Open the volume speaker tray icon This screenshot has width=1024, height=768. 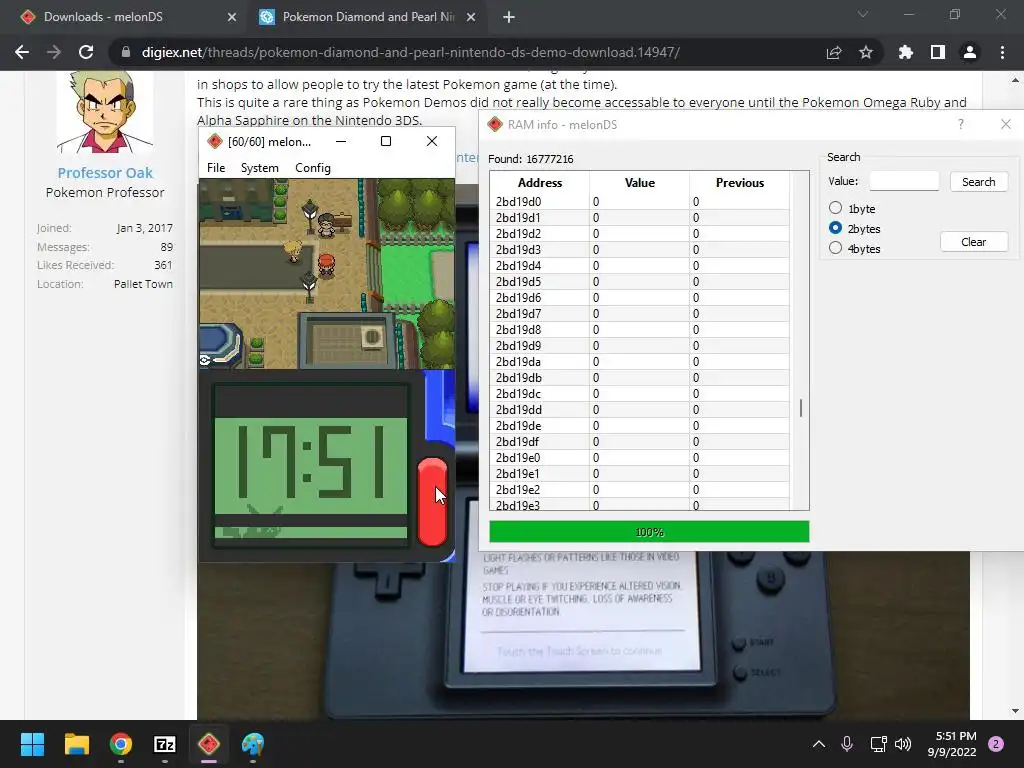[x=903, y=744]
